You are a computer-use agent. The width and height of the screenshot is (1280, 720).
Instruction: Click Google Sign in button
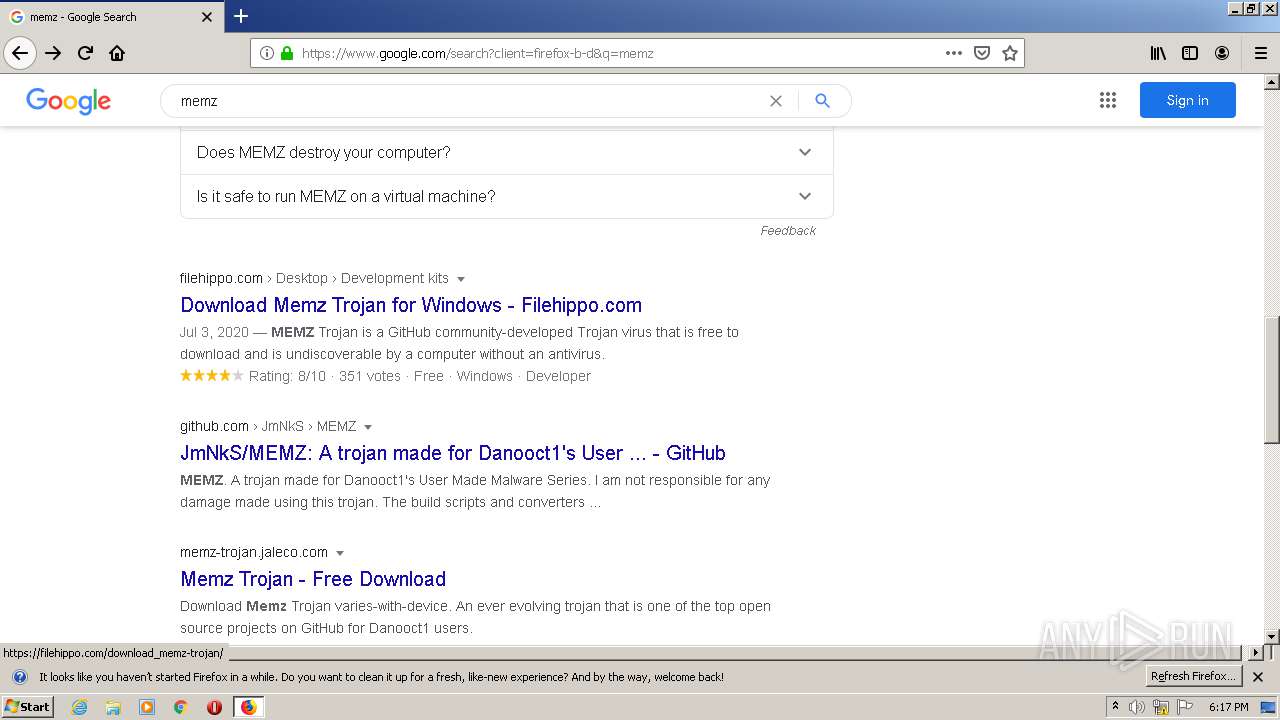[x=1187, y=100]
